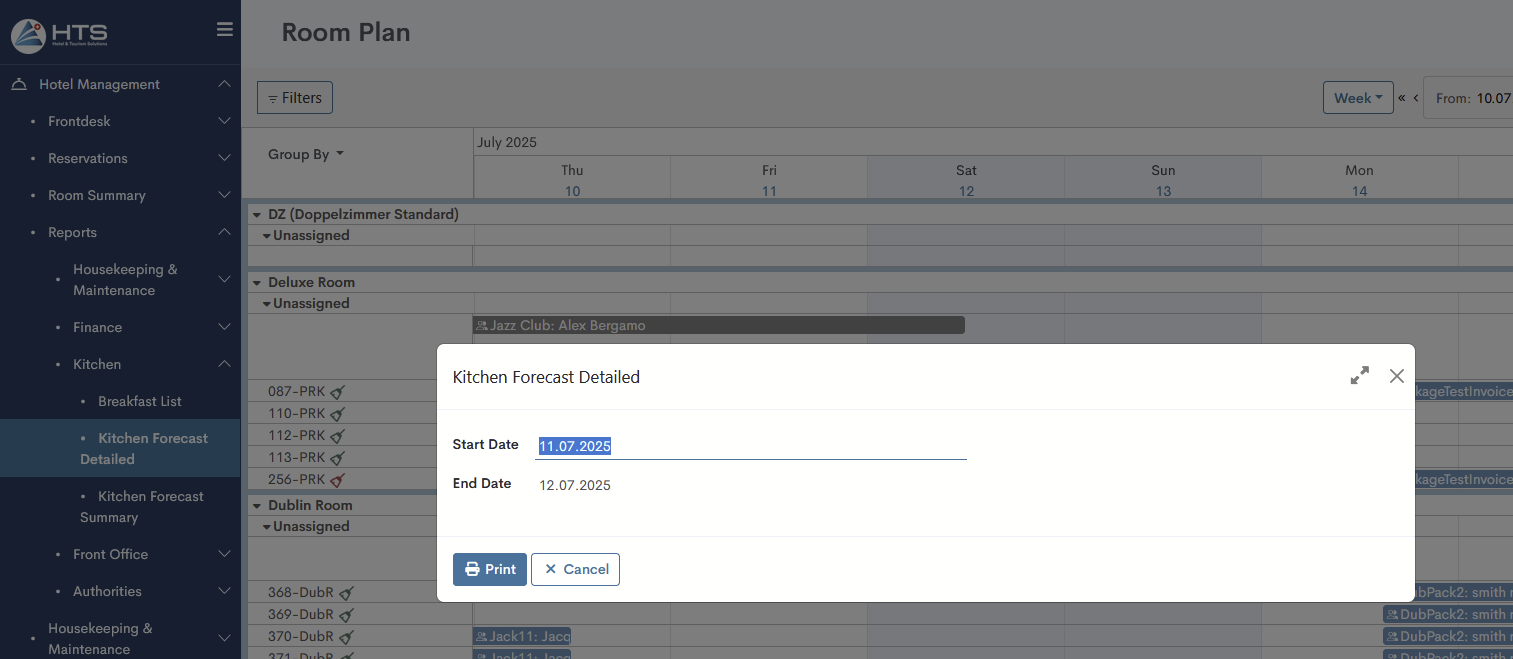Open the Group By dropdown
Screen dimensions: 1513x659
305,155
